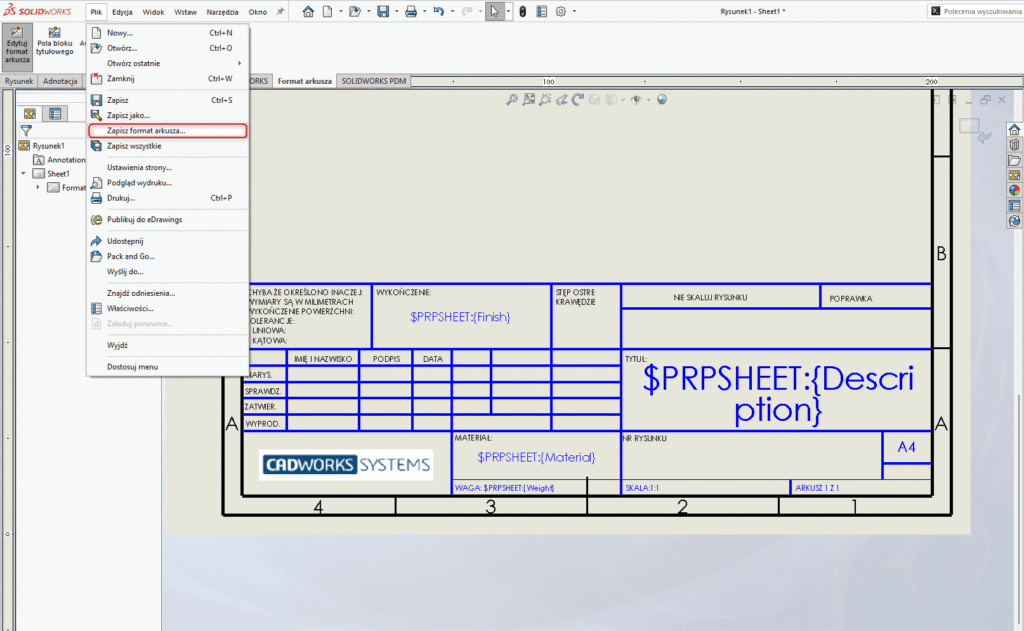Viewport: 1024px width, 631px height.
Task: Open the Save dropdown arrow
Action: click(396, 11)
